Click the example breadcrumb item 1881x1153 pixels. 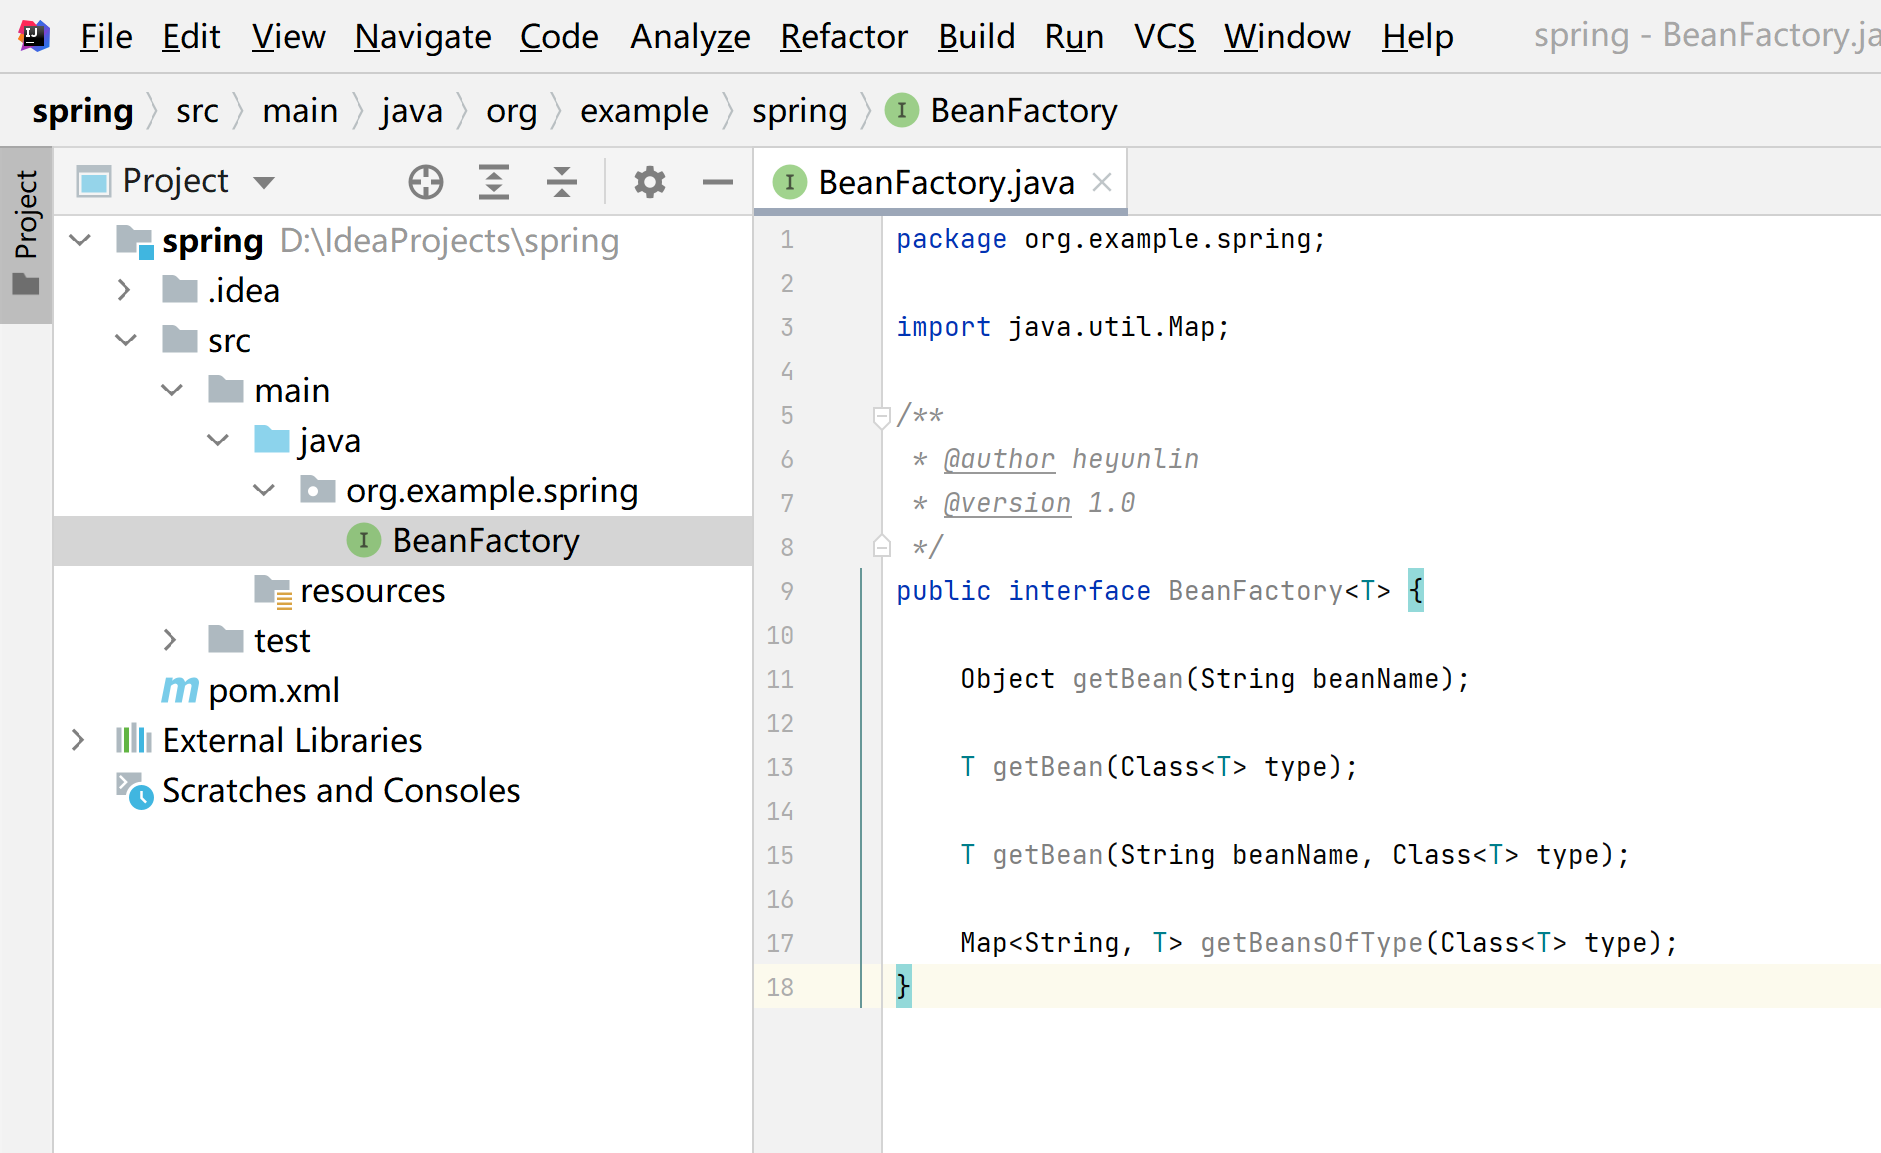pos(644,111)
